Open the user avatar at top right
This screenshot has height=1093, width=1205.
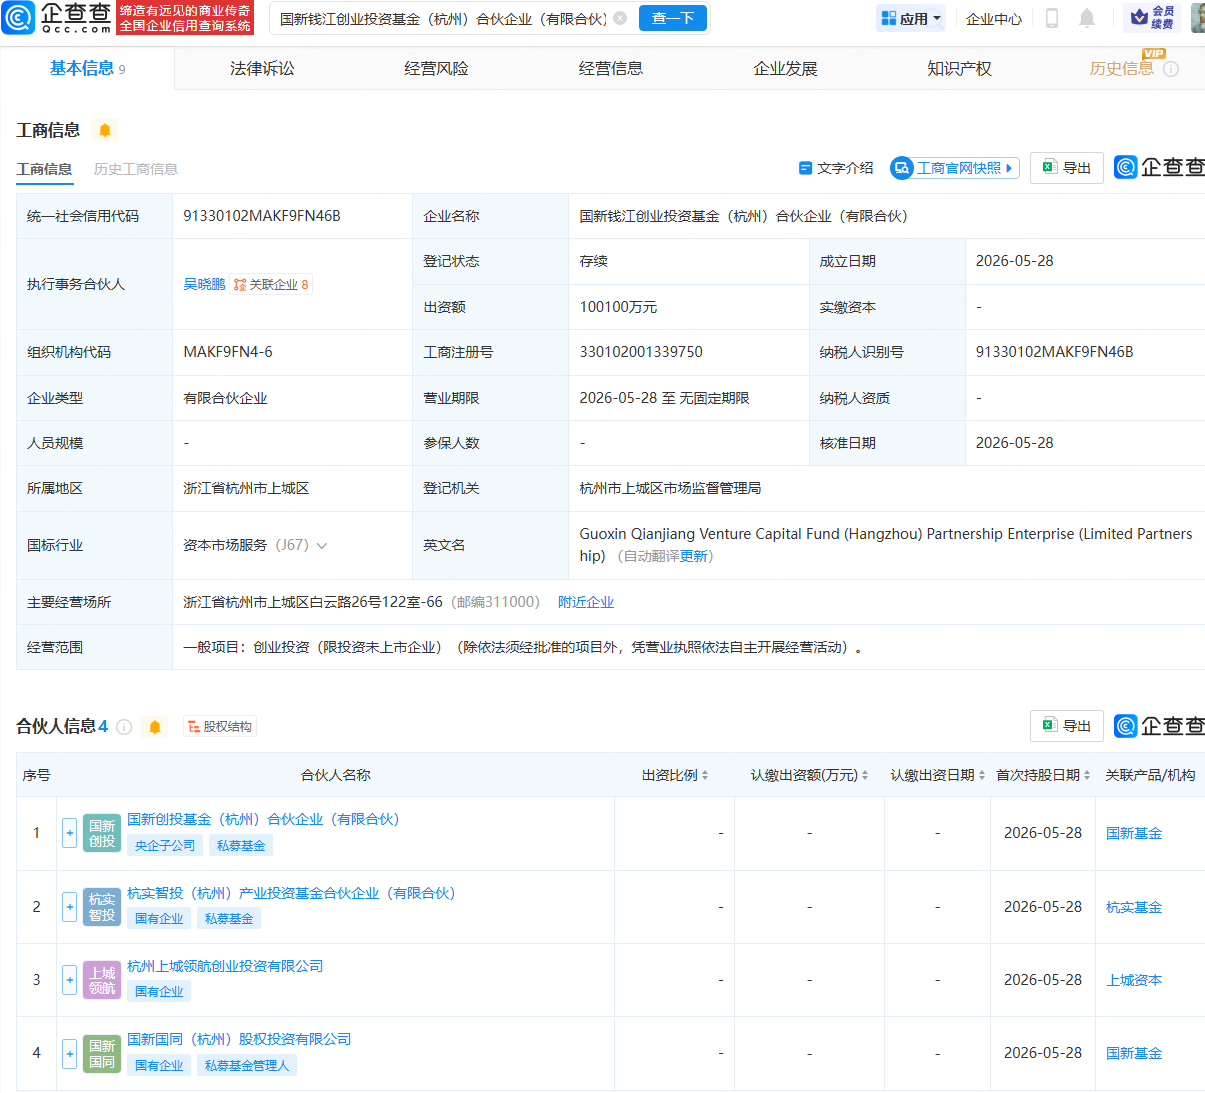(1198, 18)
